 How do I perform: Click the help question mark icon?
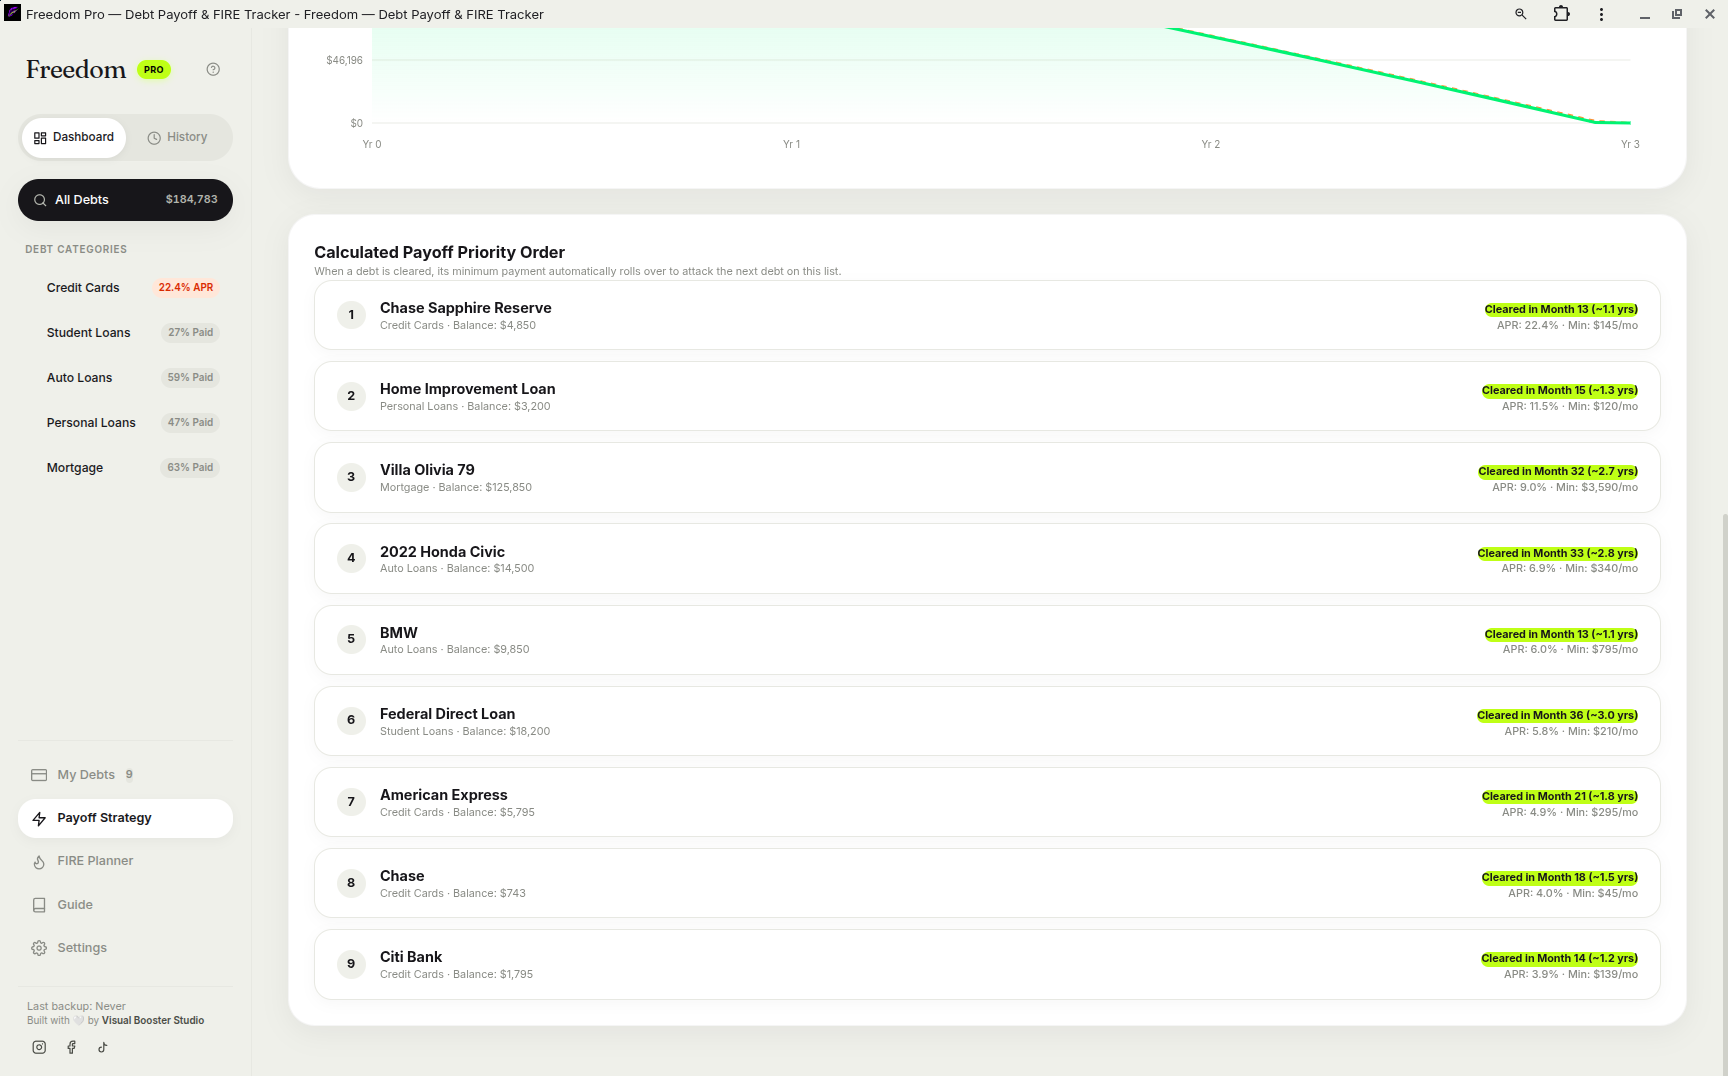[213, 70]
